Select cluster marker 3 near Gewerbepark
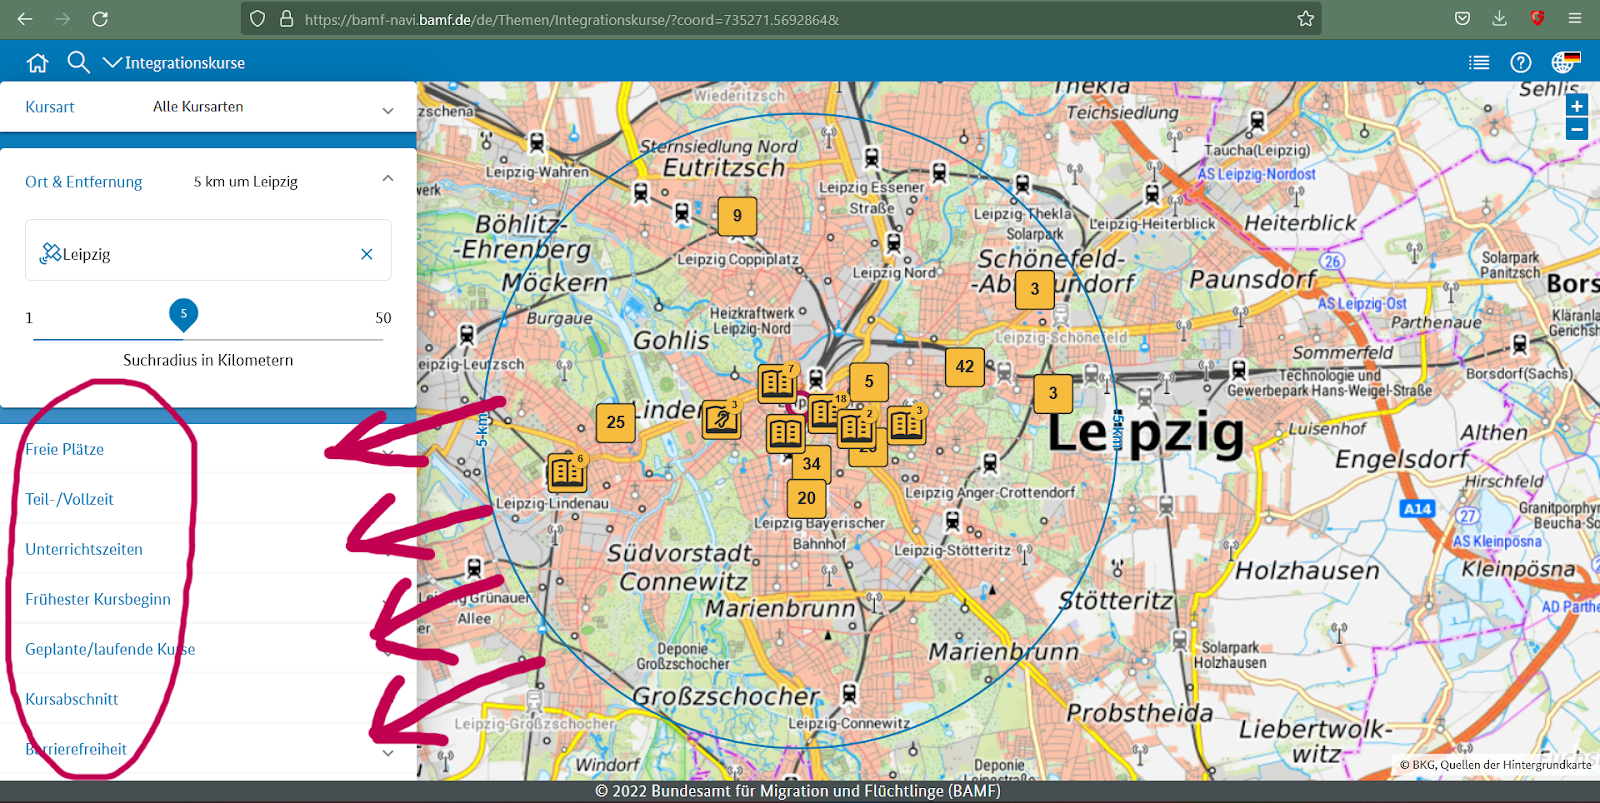This screenshot has height=803, width=1600. pos(1053,394)
